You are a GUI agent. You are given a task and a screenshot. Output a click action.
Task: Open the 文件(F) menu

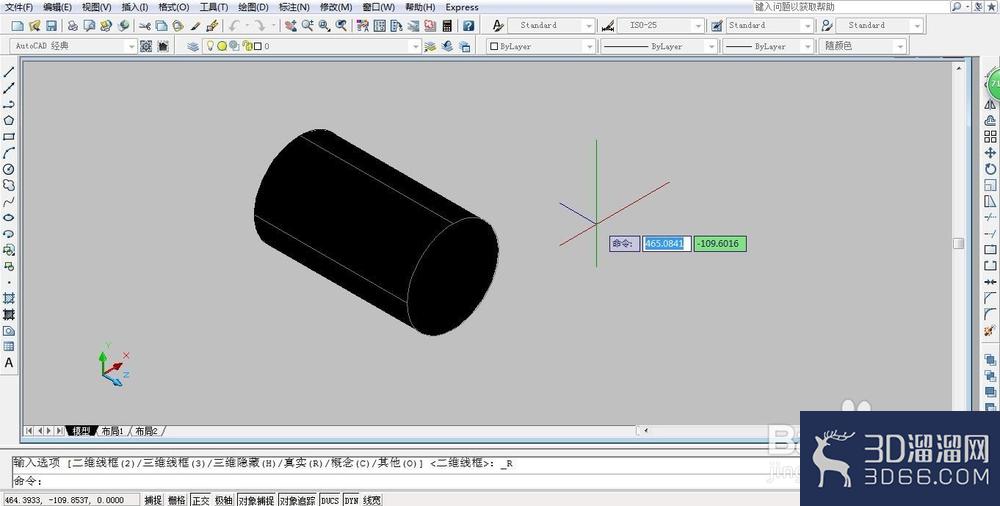[18, 7]
